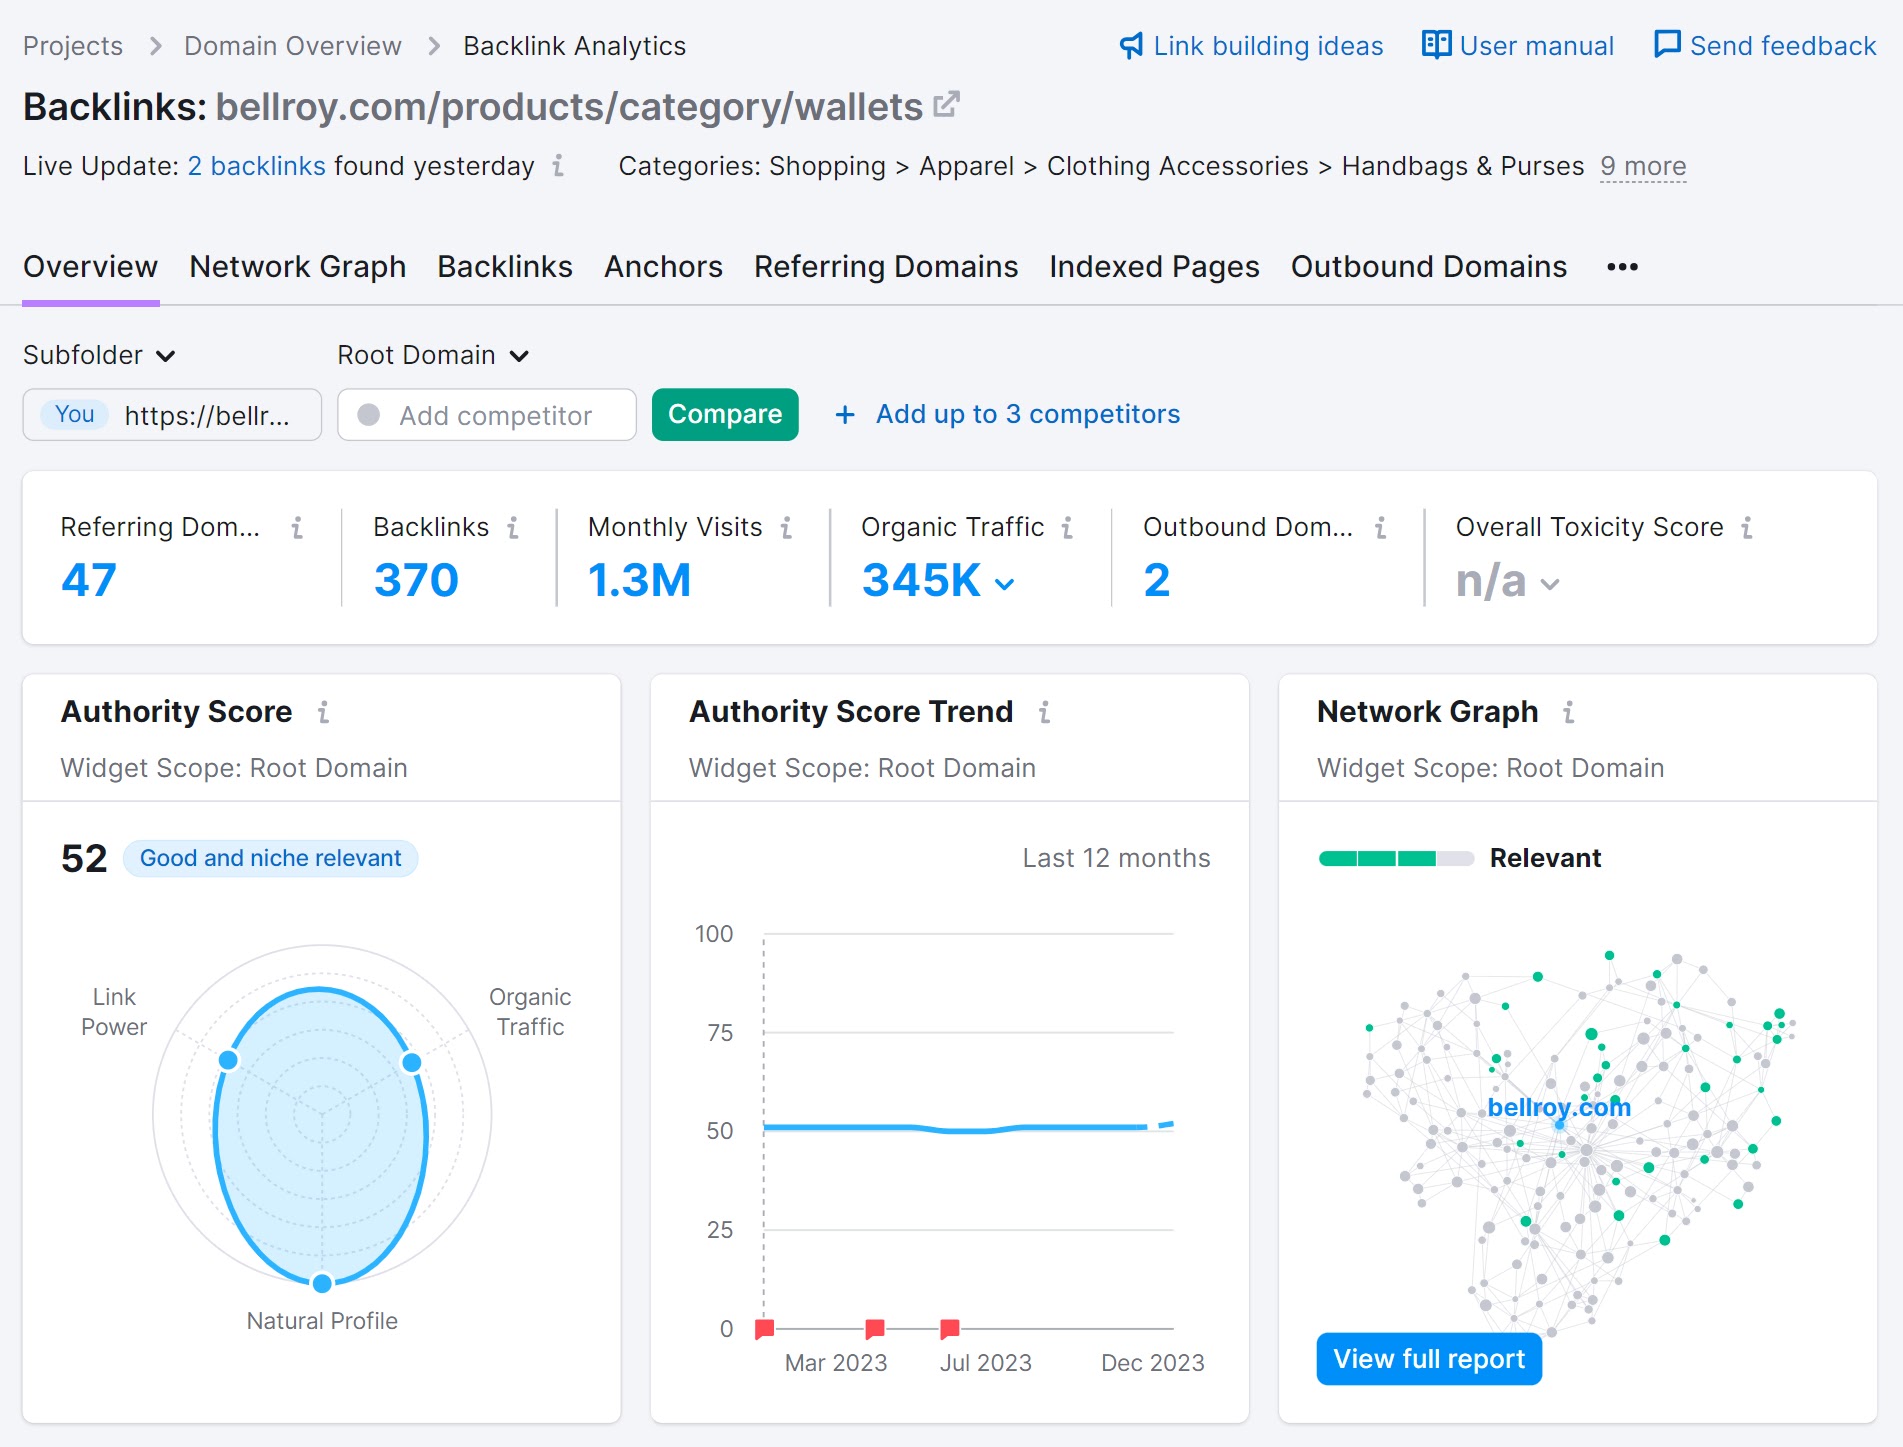The image size is (1903, 1447).
Task: Open the external link icon beside wallets URL
Action: pyautogui.click(x=945, y=104)
